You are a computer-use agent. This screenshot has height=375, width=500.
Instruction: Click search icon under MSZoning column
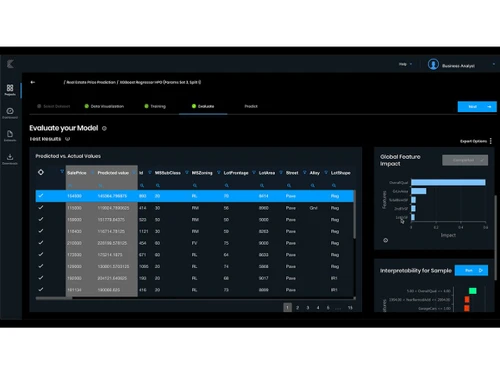pyautogui.click(x=195, y=185)
